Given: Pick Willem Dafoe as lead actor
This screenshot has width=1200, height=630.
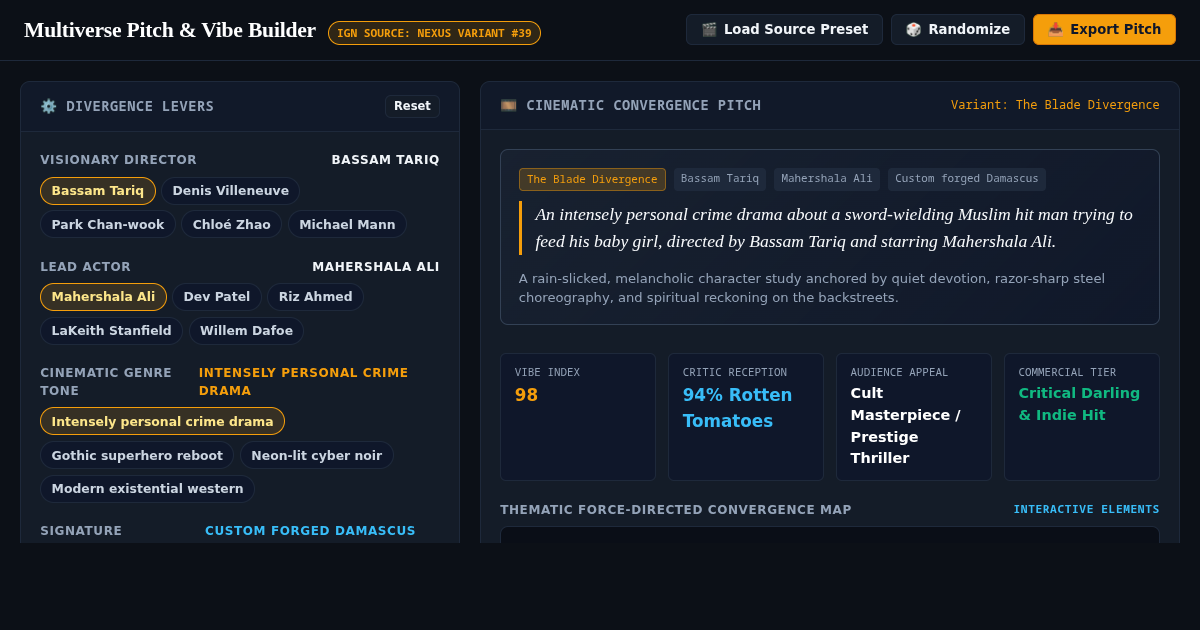Looking at the screenshot, I should (246, 330).
